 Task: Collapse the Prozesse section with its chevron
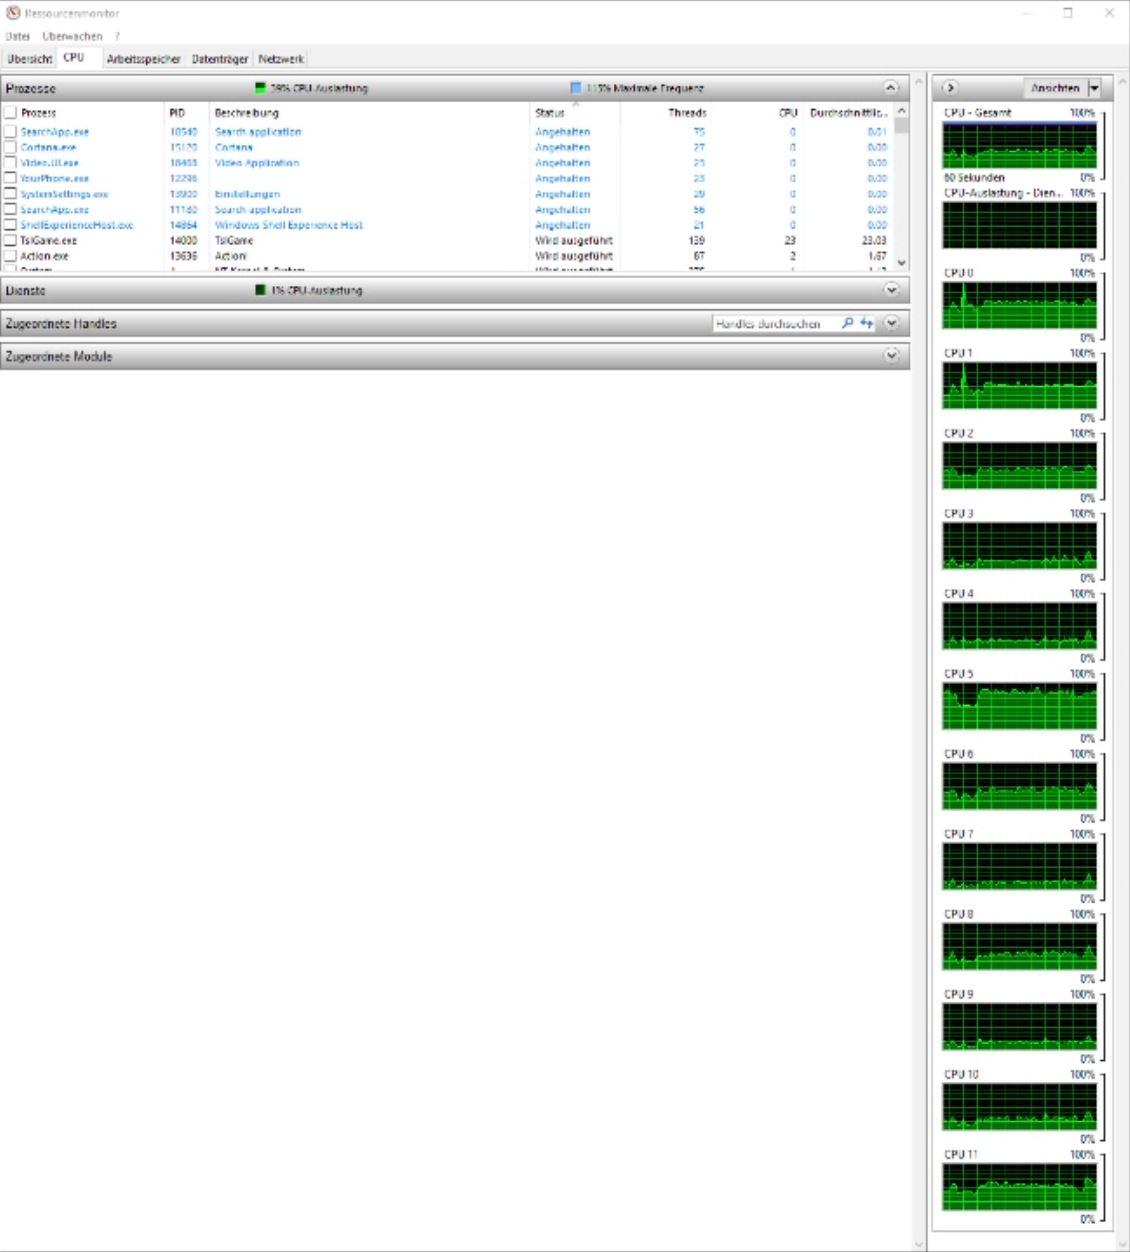[891, 88]
